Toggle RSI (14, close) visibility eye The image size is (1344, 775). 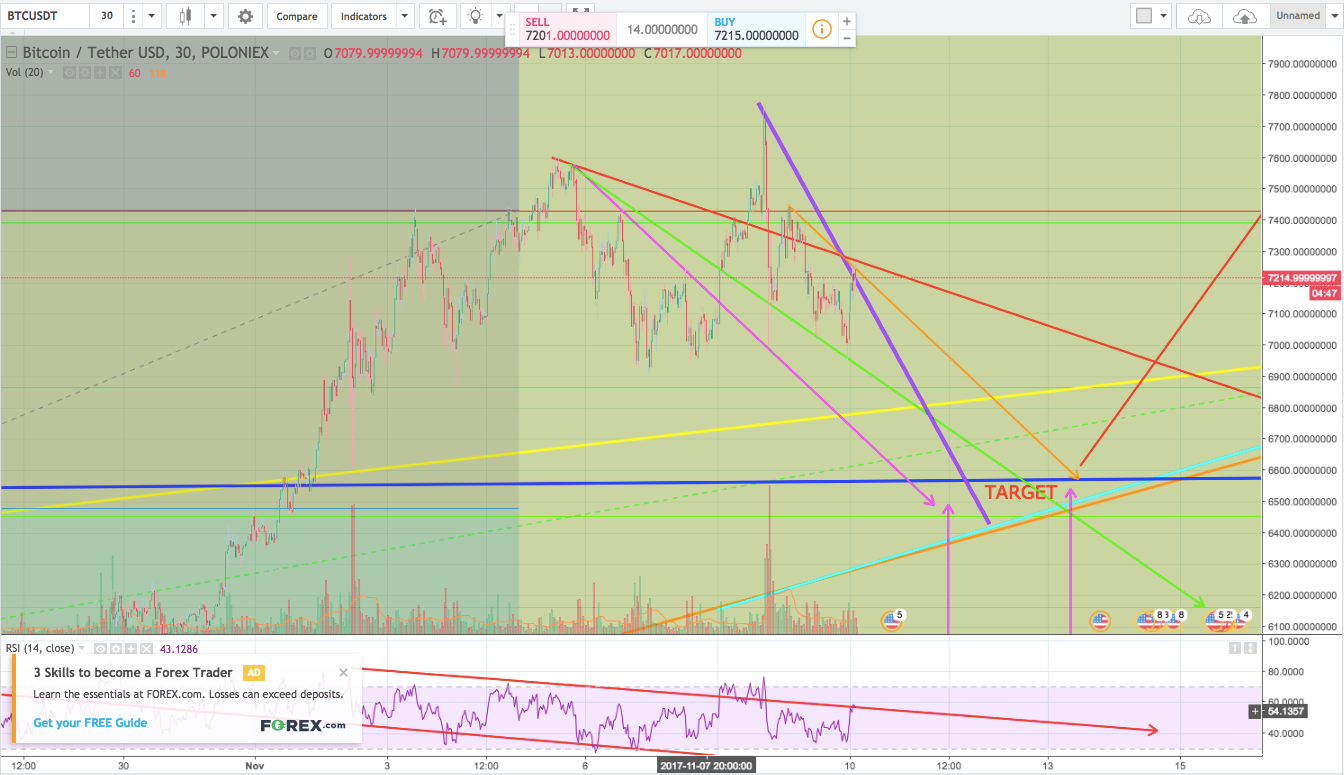(102, 648)
